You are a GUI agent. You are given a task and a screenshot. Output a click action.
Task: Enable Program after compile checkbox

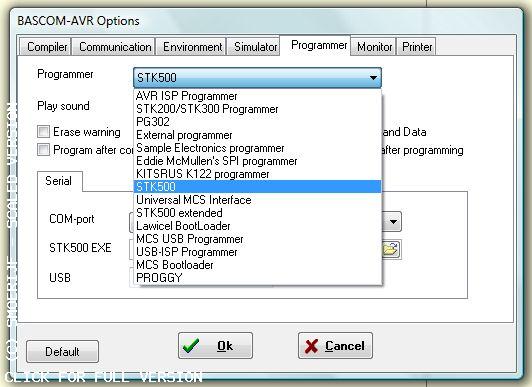click(x=43, y=150)
